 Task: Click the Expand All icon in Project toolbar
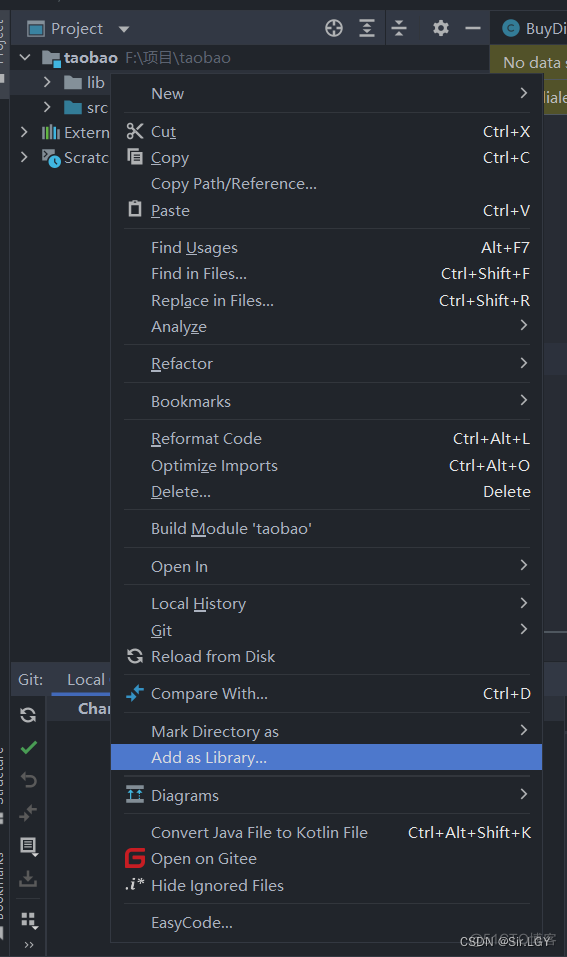click(x=367, y=28)
